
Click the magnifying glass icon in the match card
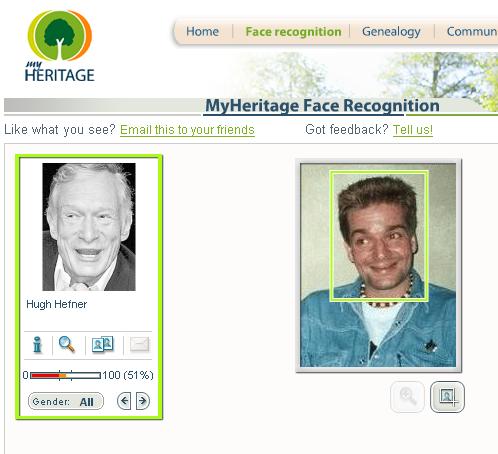click(x=67, y=344)
